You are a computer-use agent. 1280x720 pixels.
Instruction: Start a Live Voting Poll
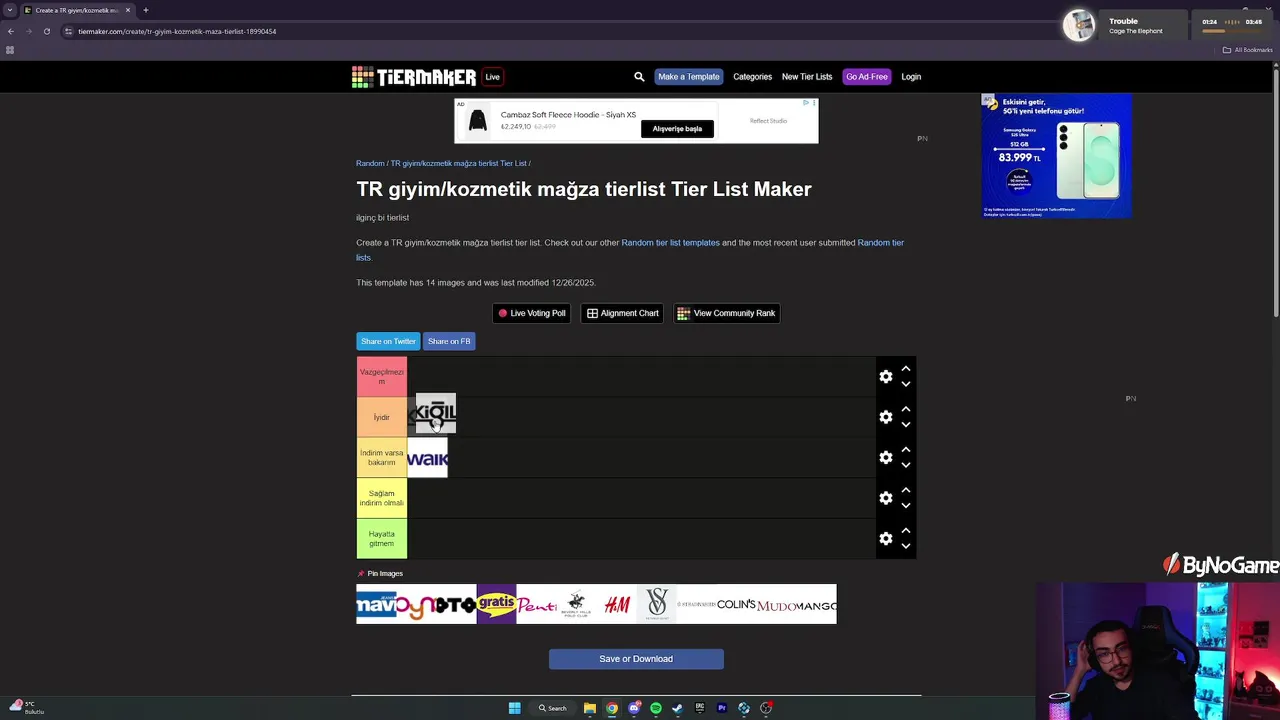(532, 313)
